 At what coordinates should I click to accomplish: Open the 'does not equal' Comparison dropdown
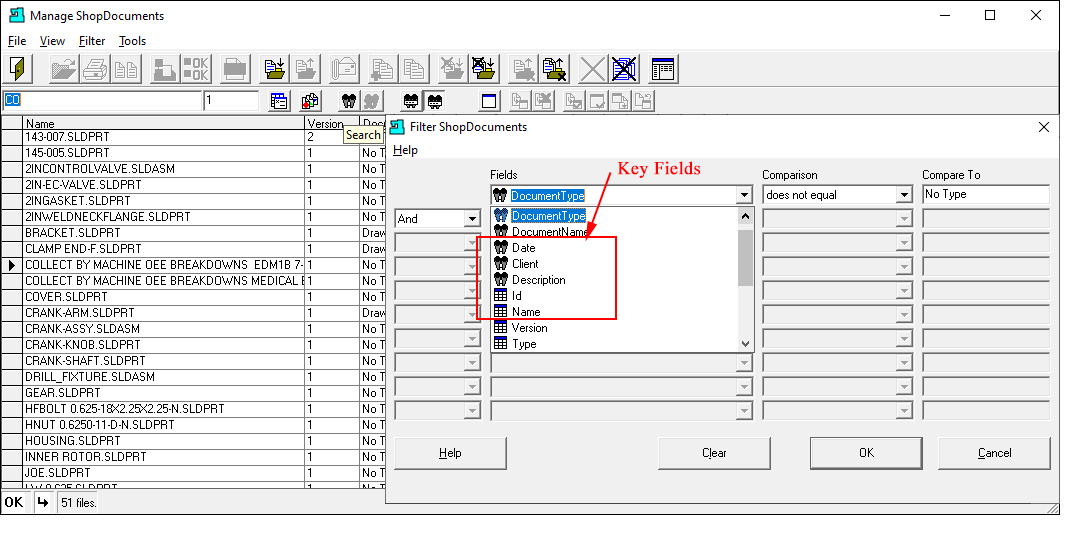pos(904,195)
